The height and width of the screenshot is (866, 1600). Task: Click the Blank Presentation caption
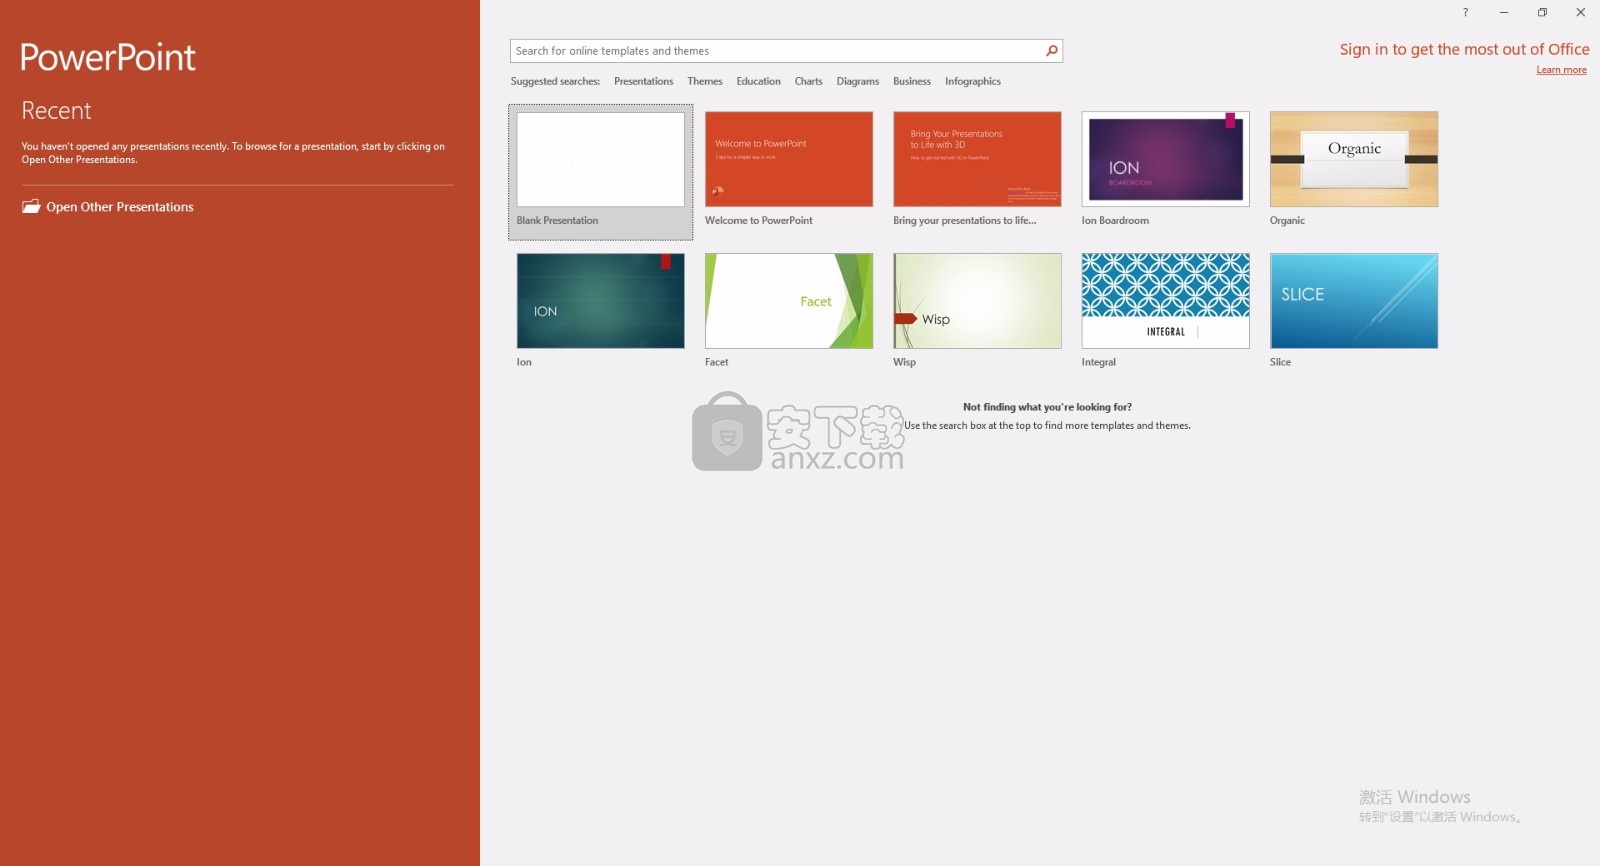pyautogui.click(x=557, y=220)
